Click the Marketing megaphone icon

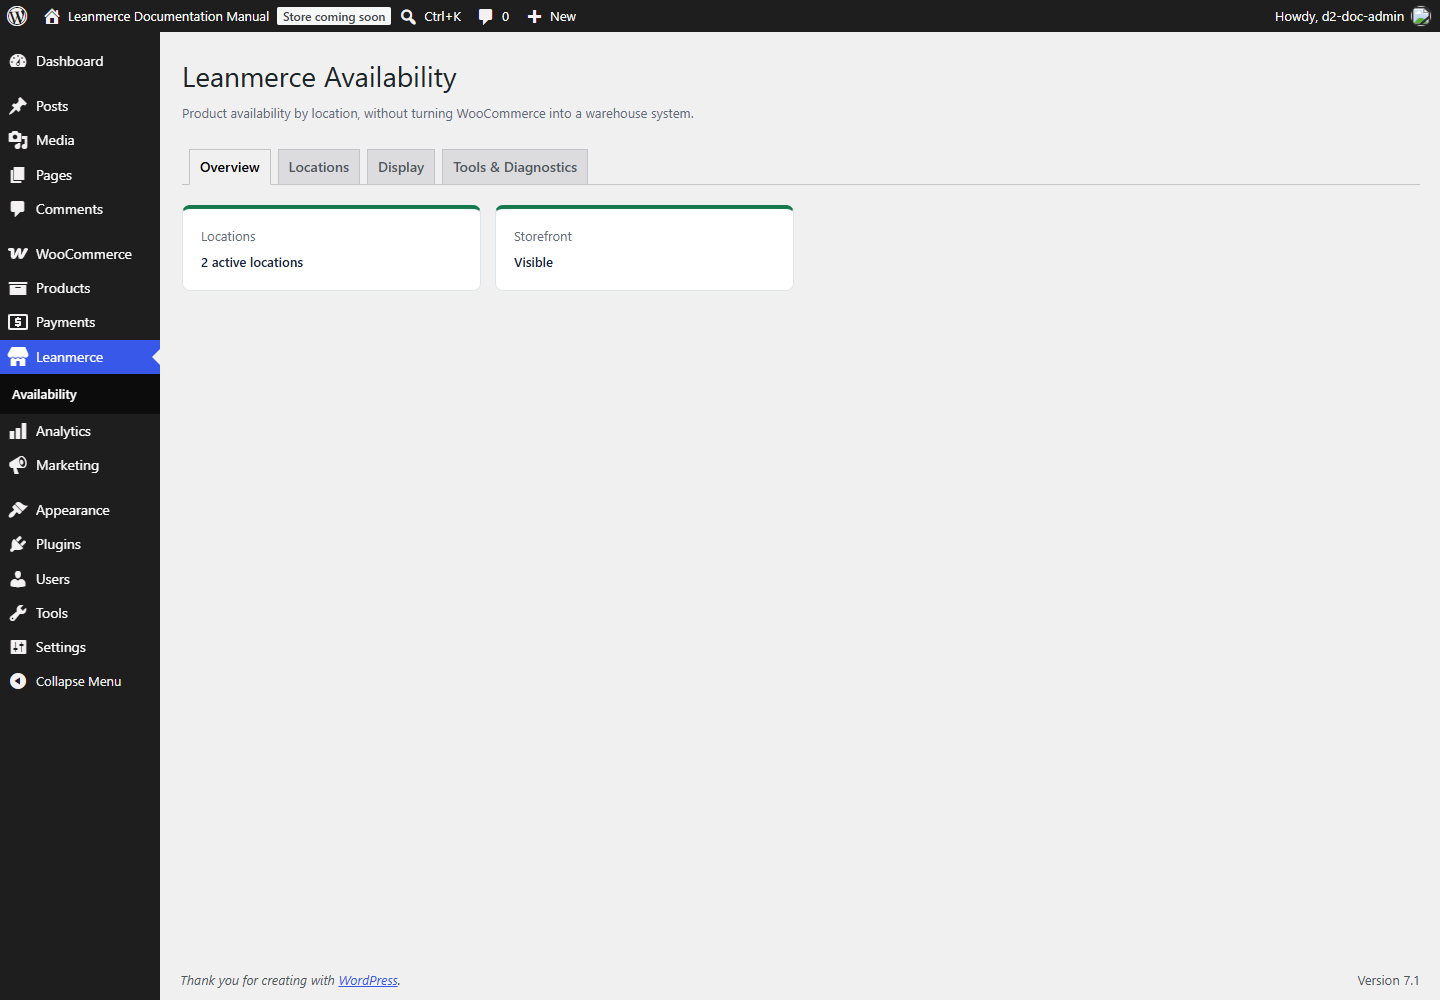18,465
